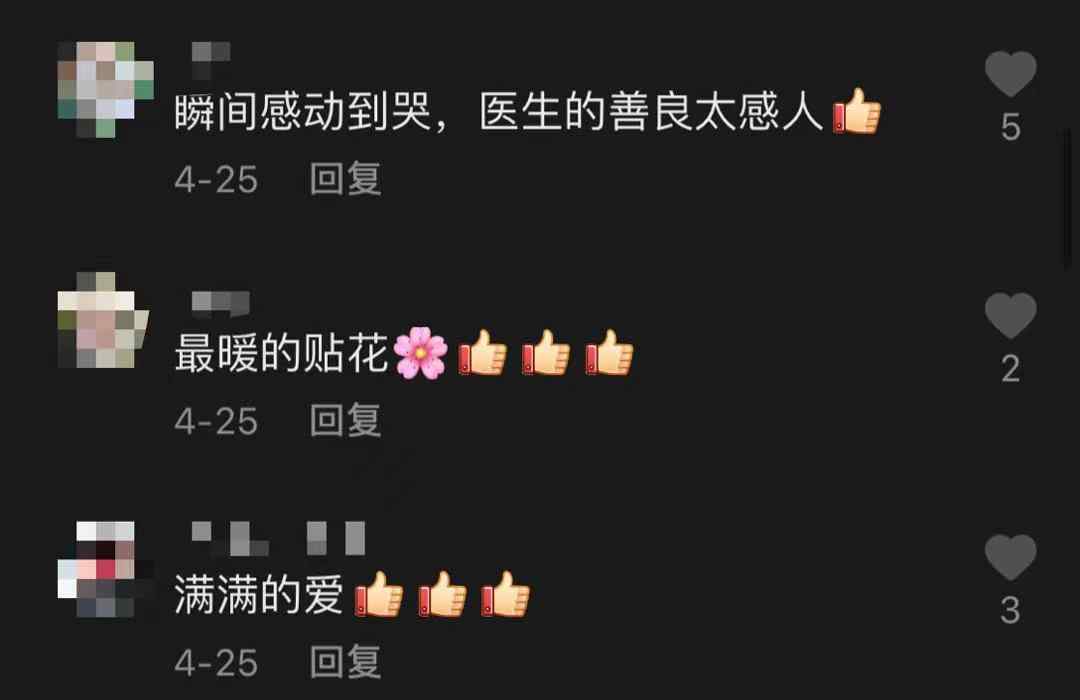Click the thumbs-up emoji after 太感人
The width and height of the screenshot is (1080, 700).
(857, 111)
